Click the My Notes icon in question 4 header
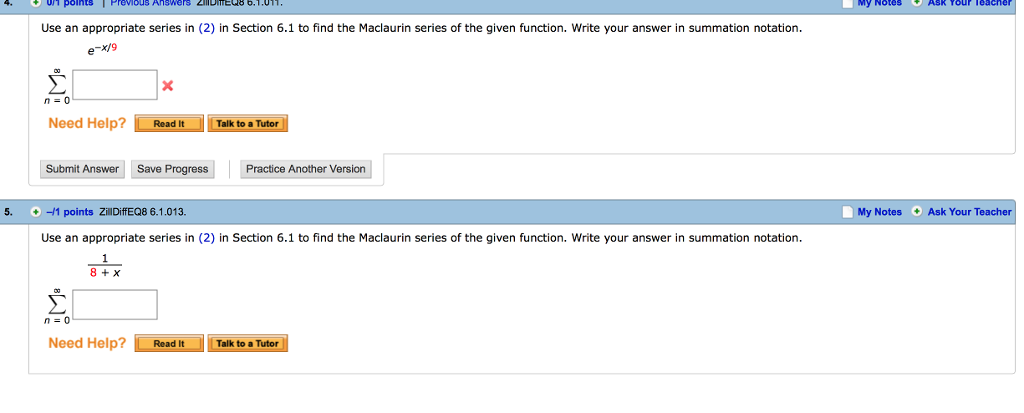 pos(848,3)
